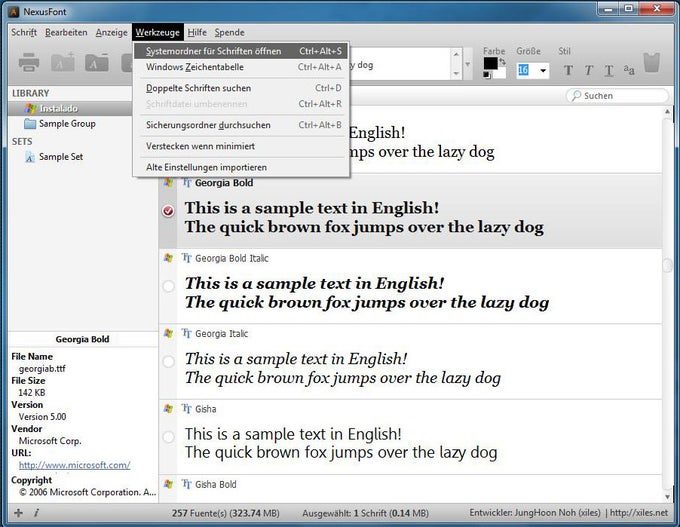Viewport: 680px width, 527px height.
Task: Click the font list scroll up arrow
Action: pos(668,112)
